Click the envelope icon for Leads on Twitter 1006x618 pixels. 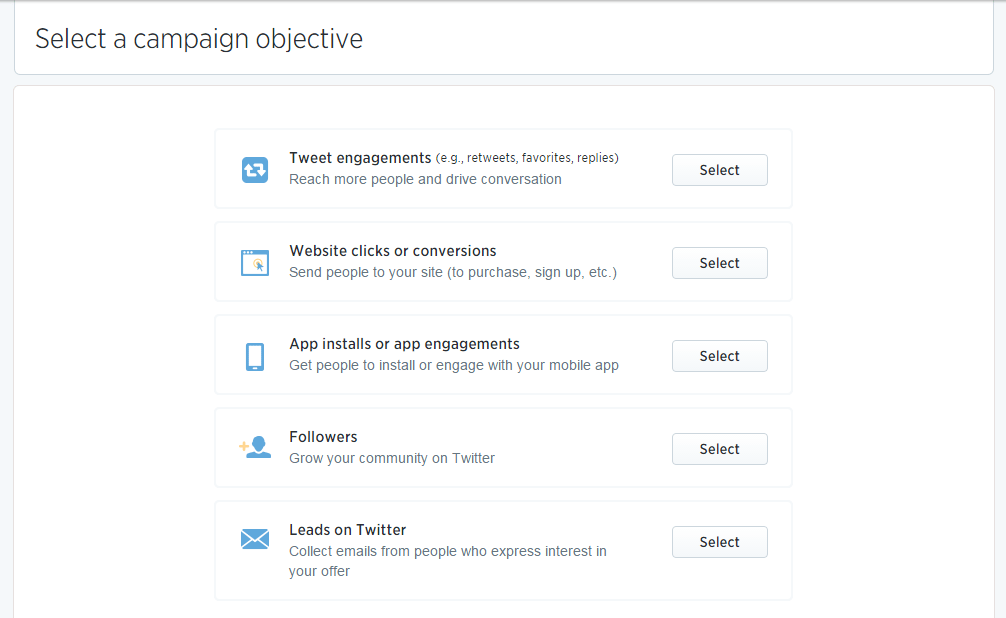click(255, 539)
